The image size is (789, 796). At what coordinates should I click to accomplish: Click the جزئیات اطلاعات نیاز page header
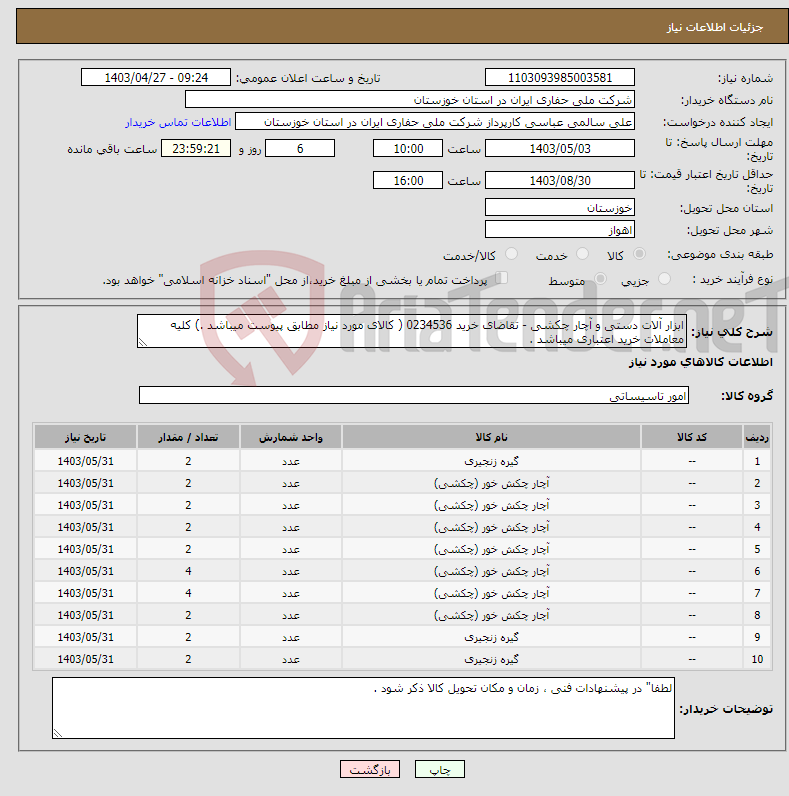pyautogui.click(x=714, y=27)
